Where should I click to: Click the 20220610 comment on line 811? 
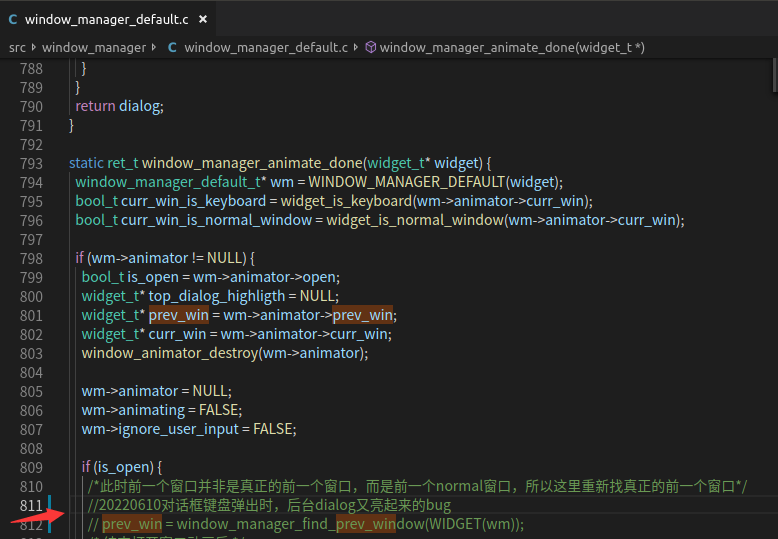pyautogui.click(x=269, y=505)
